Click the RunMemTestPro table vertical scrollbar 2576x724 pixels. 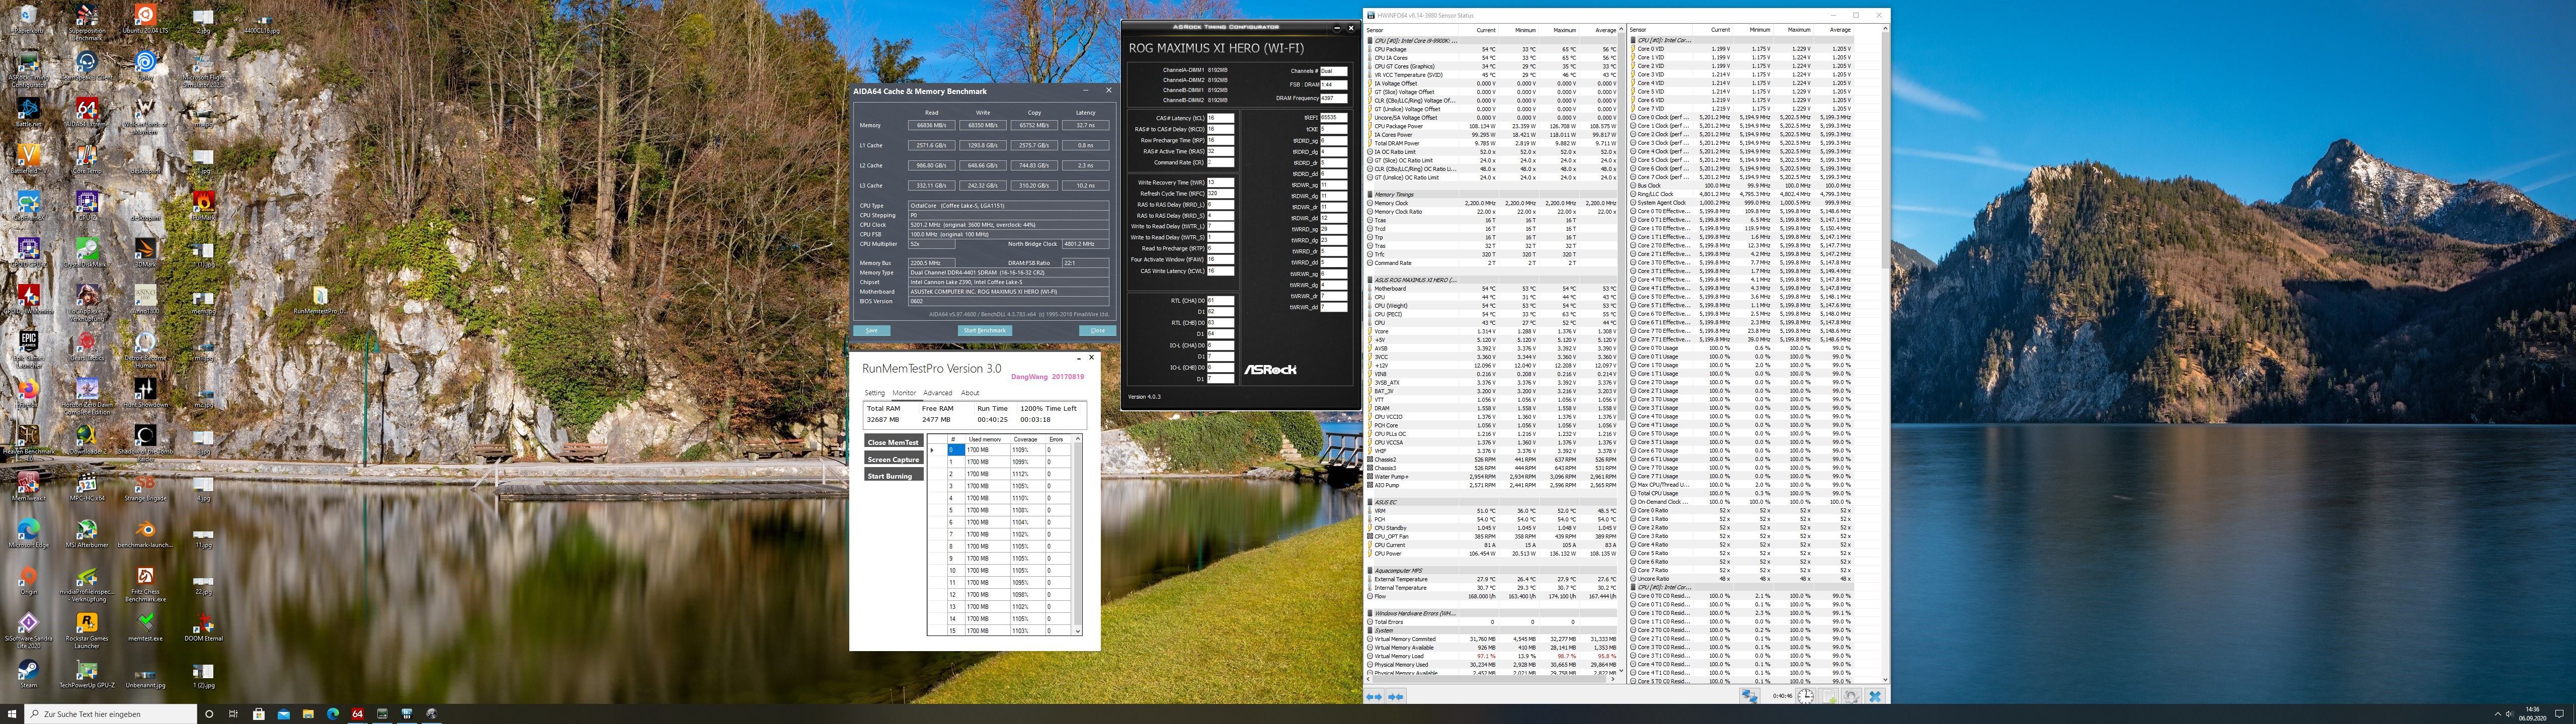(x=1077, y=535)
